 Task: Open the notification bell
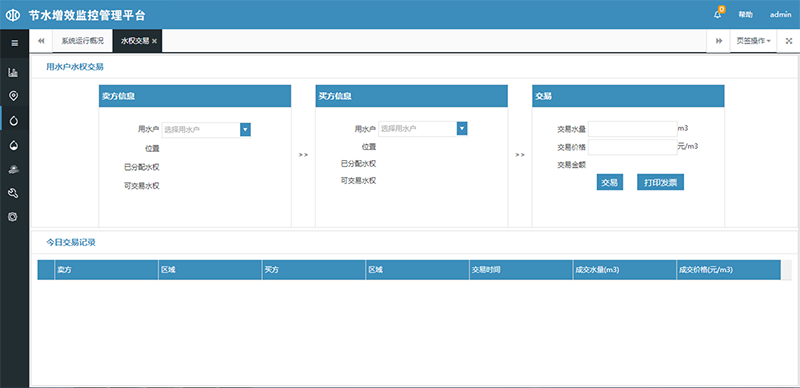[718, 14]
